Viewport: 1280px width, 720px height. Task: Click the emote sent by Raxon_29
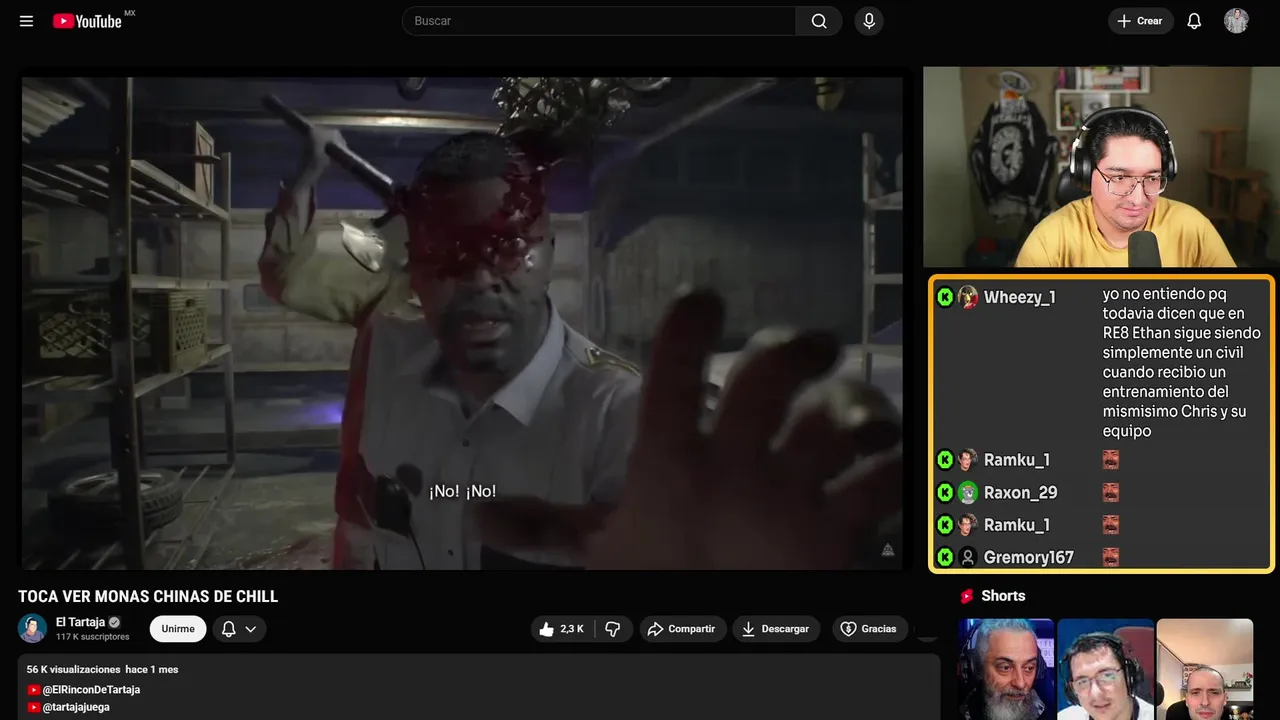pos(1111,492)
